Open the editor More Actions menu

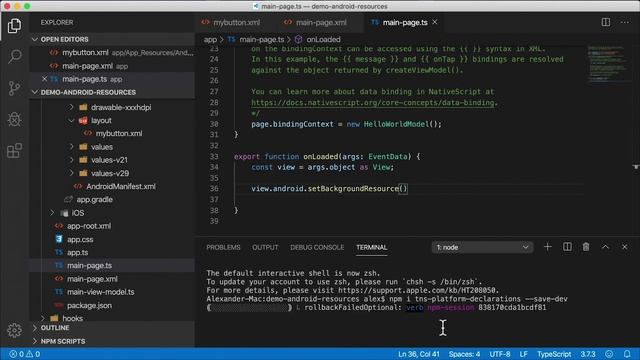pyautogui.click(x=625, y=22)
